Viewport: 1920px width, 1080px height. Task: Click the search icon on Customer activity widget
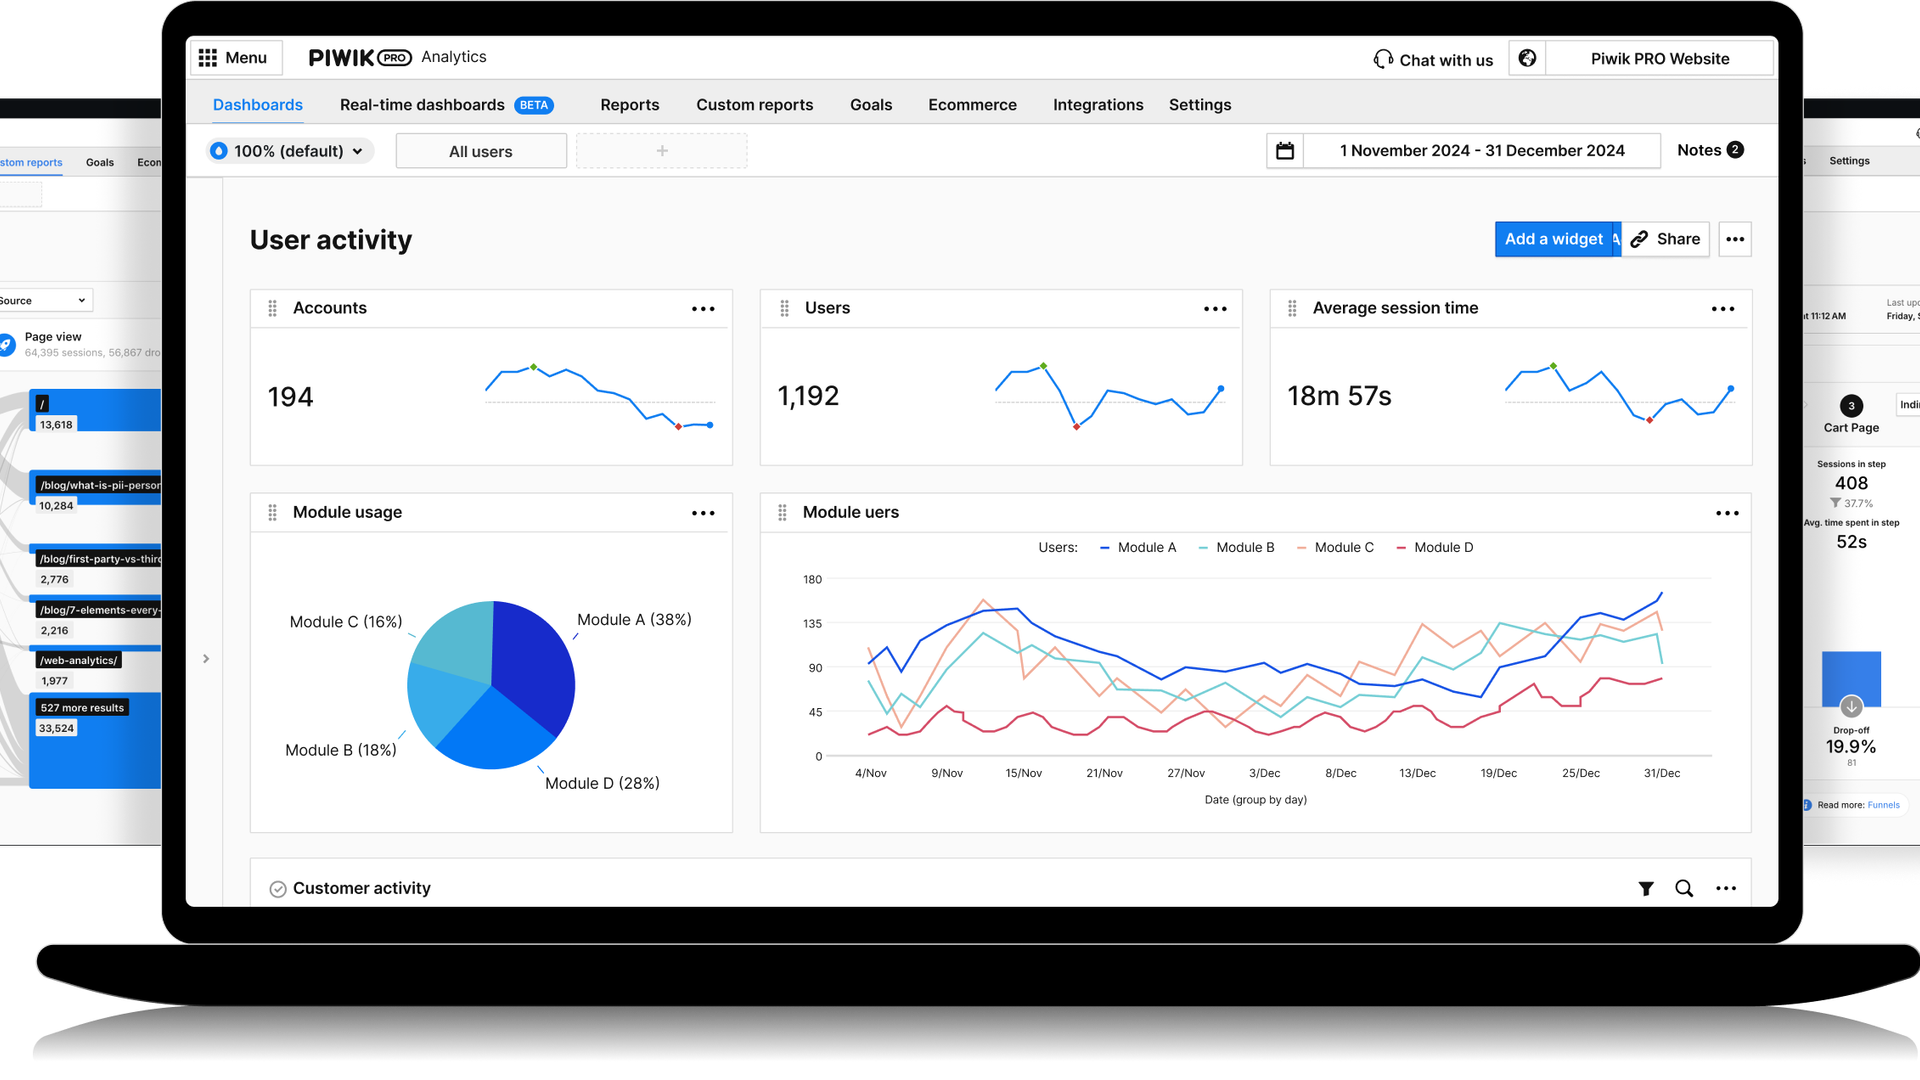point(1684,888)
